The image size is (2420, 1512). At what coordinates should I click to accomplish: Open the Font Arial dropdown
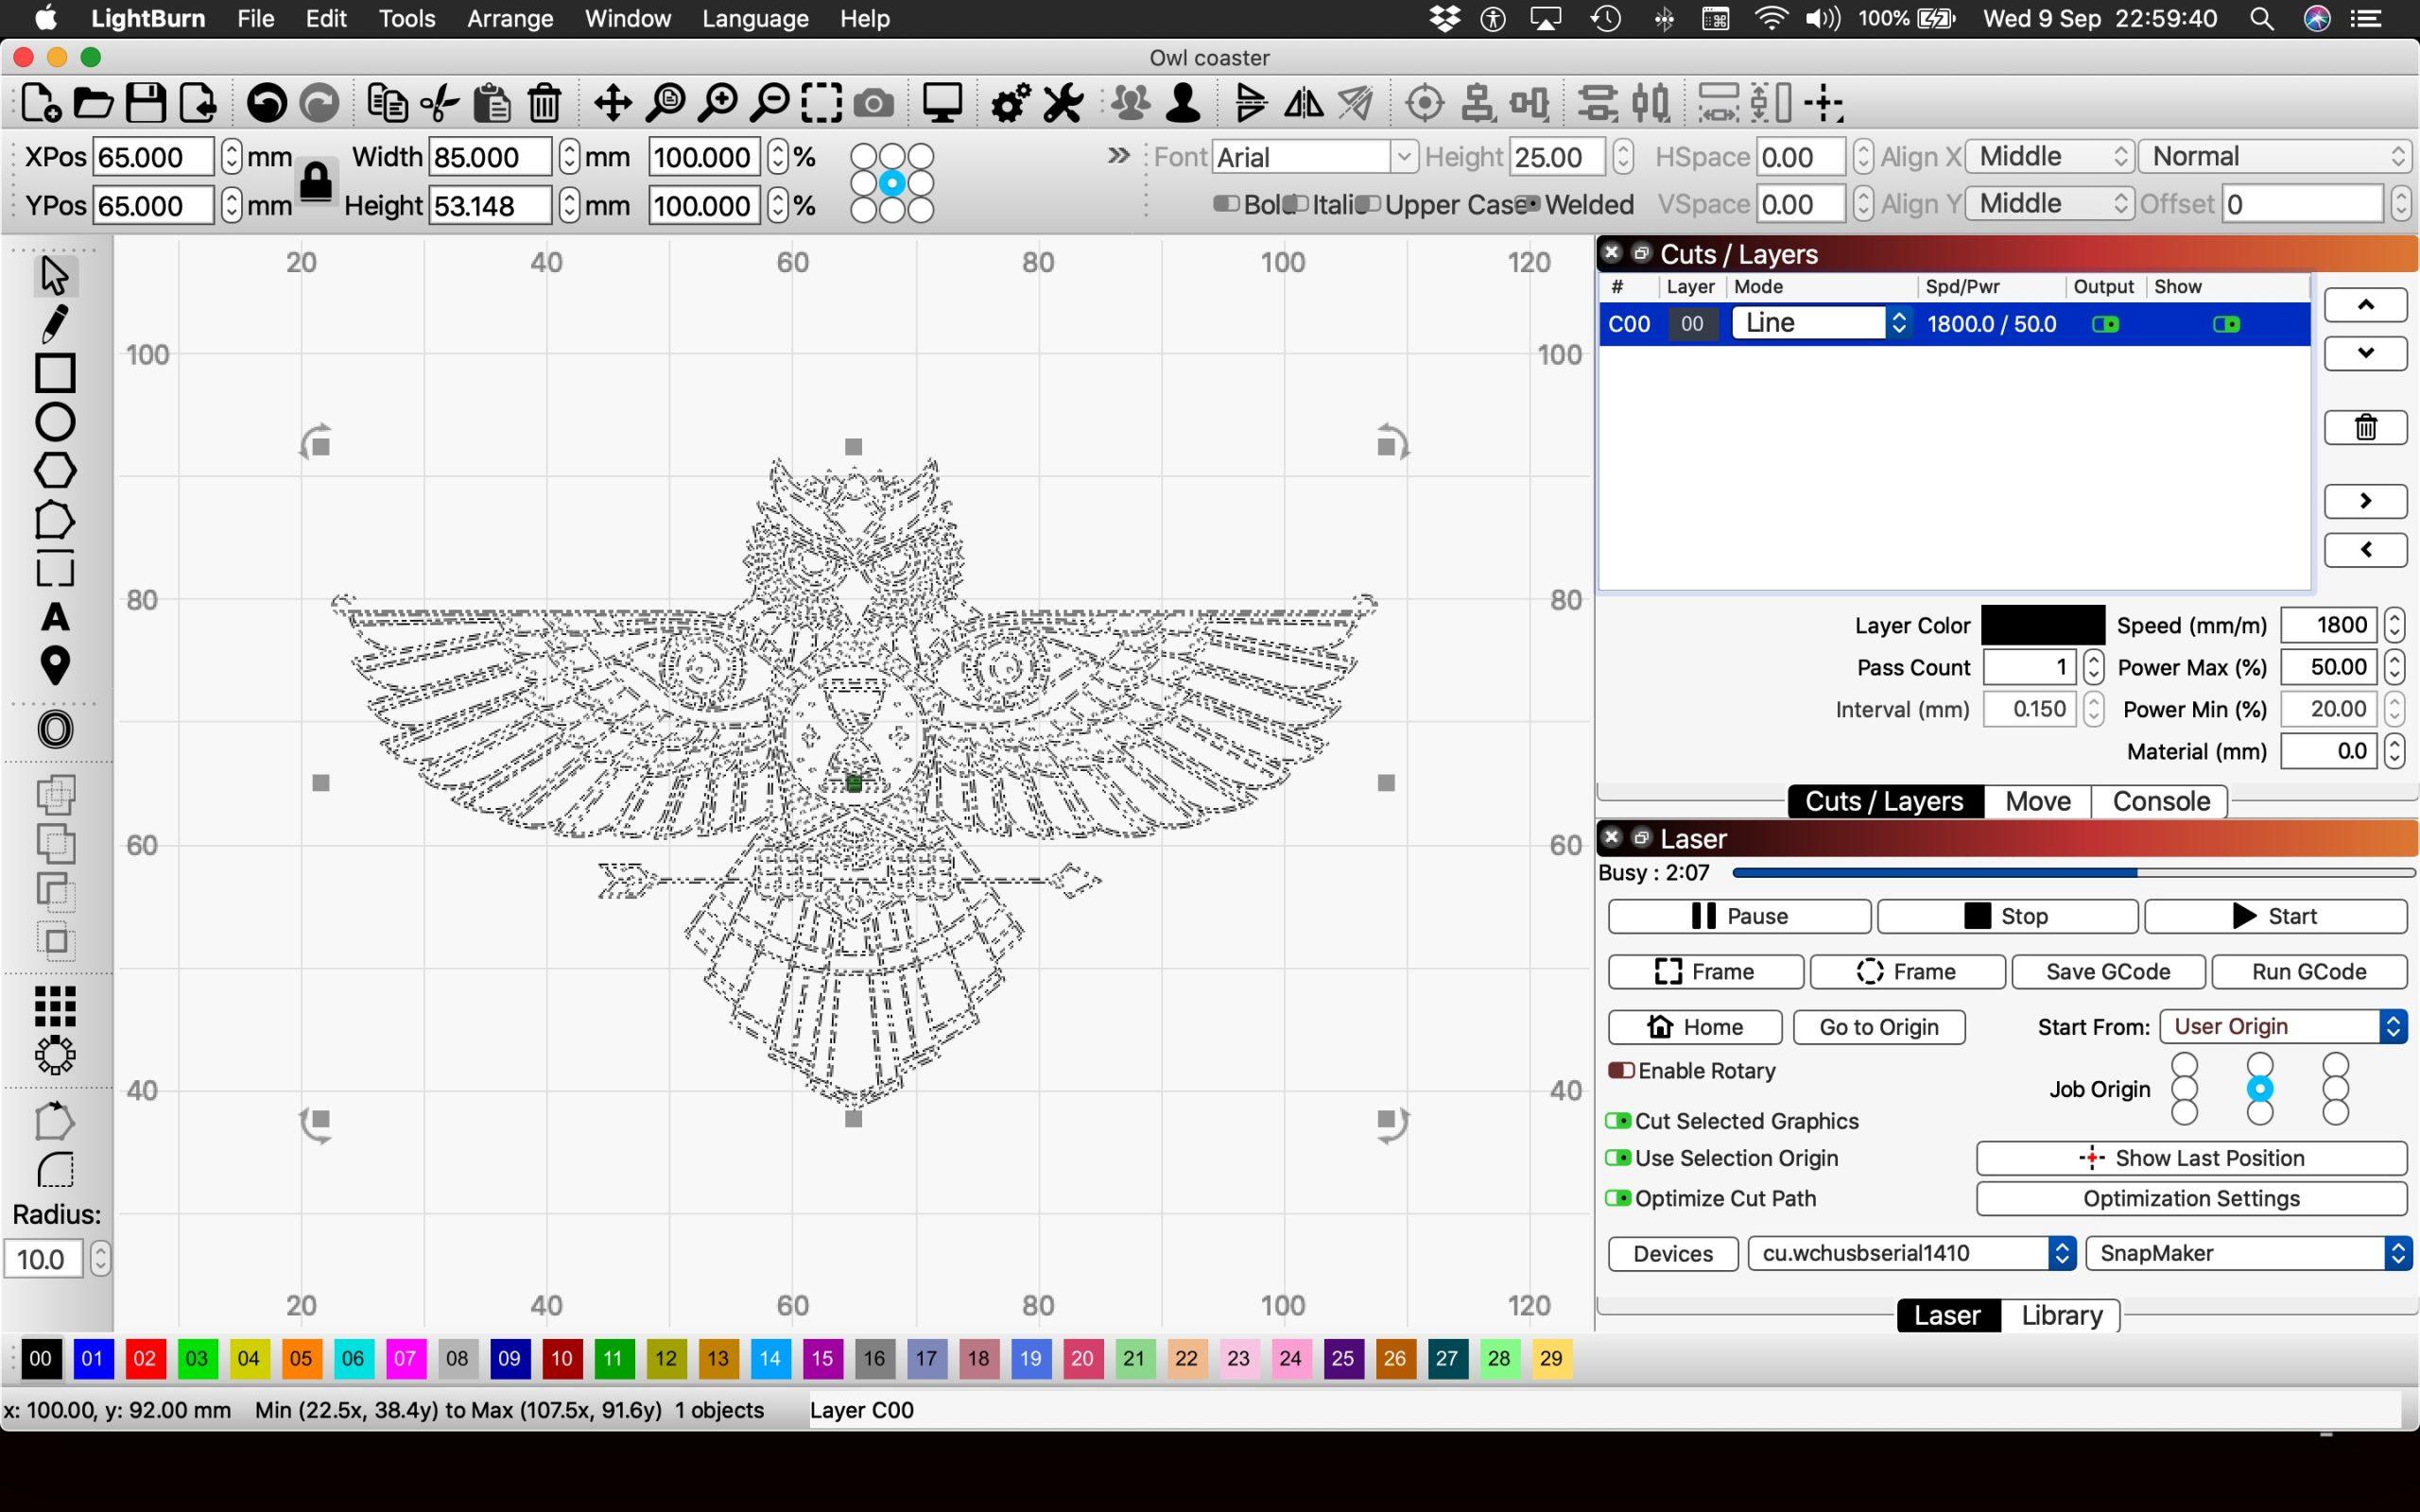(1314, 157)
